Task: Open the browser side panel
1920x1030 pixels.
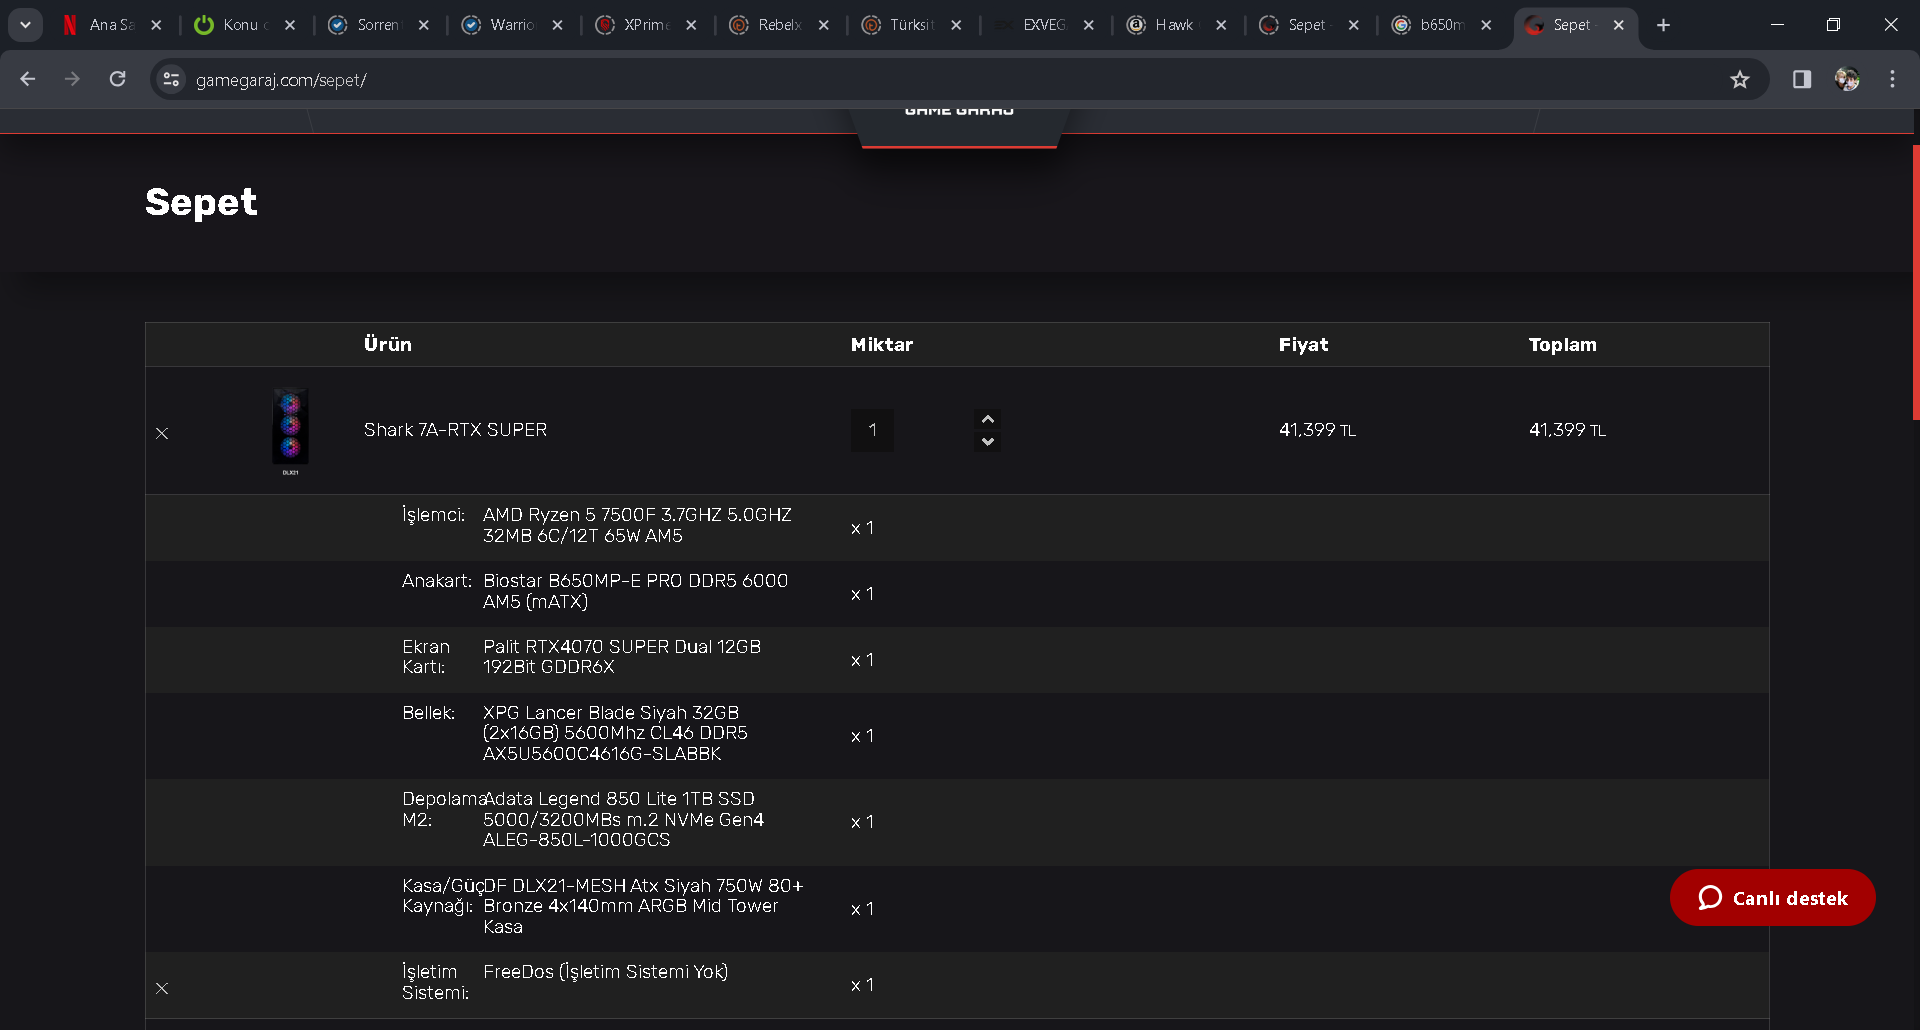Action: (x=1802, y=79)
